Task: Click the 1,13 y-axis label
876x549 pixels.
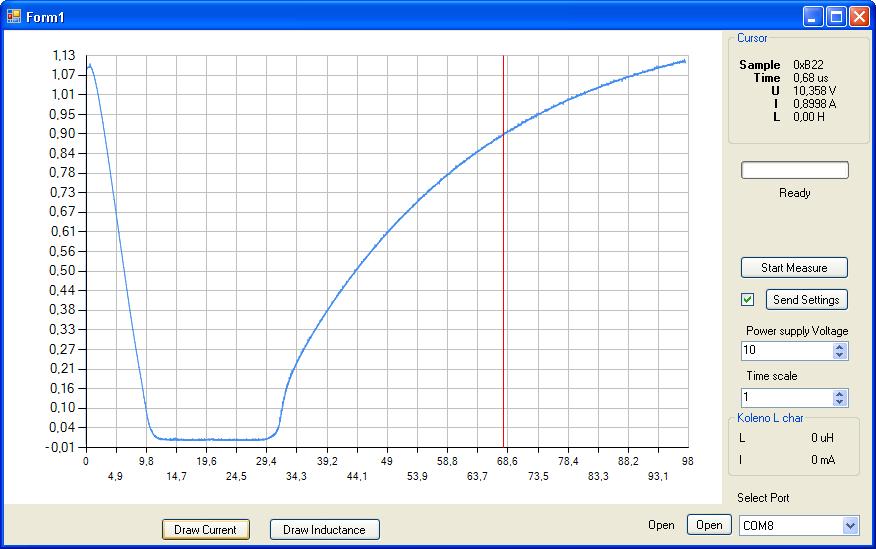Action: pos(64,55)
